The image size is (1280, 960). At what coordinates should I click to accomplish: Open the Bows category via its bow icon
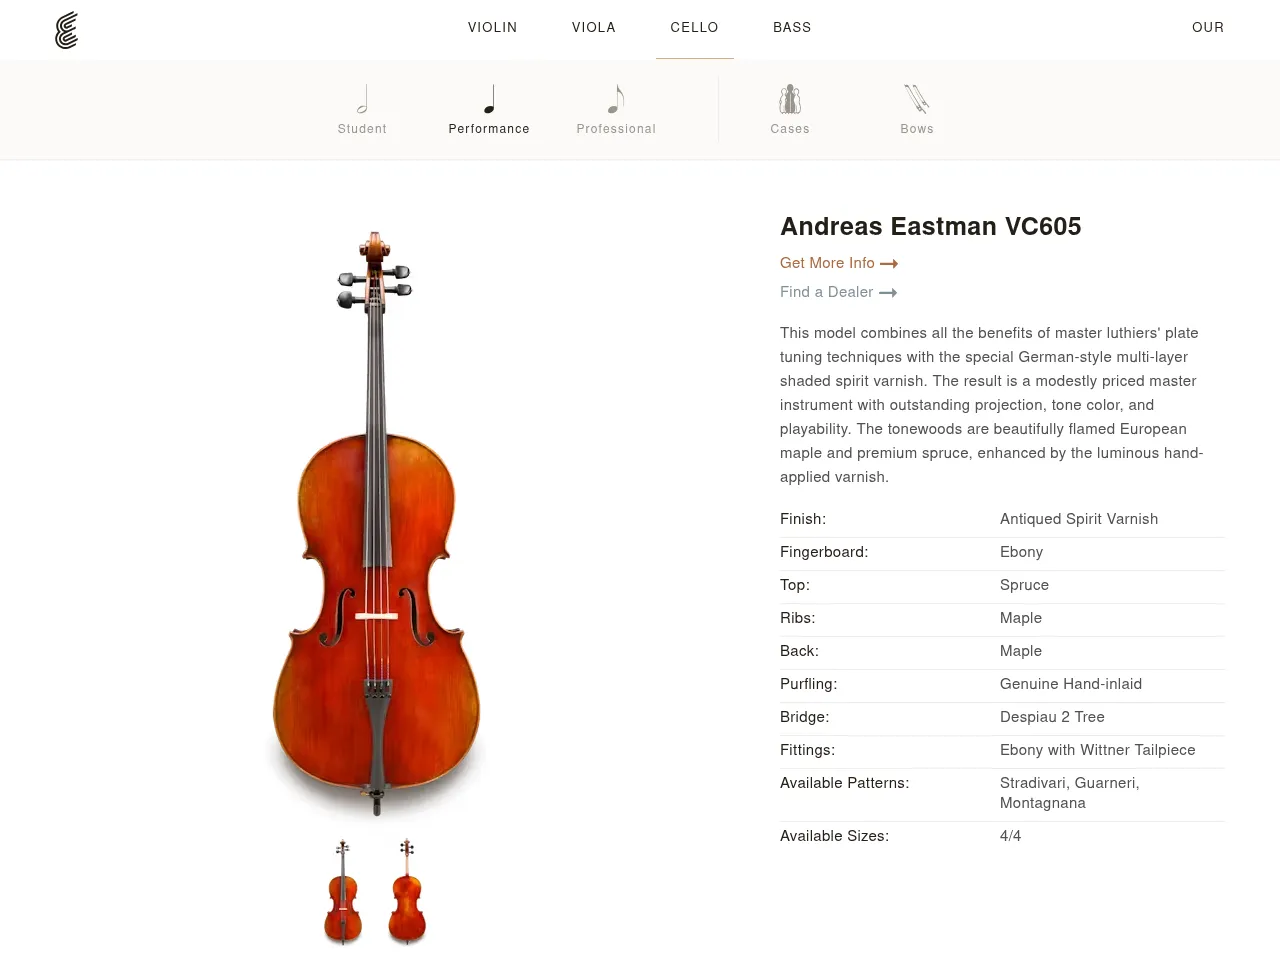click(917, 98)
